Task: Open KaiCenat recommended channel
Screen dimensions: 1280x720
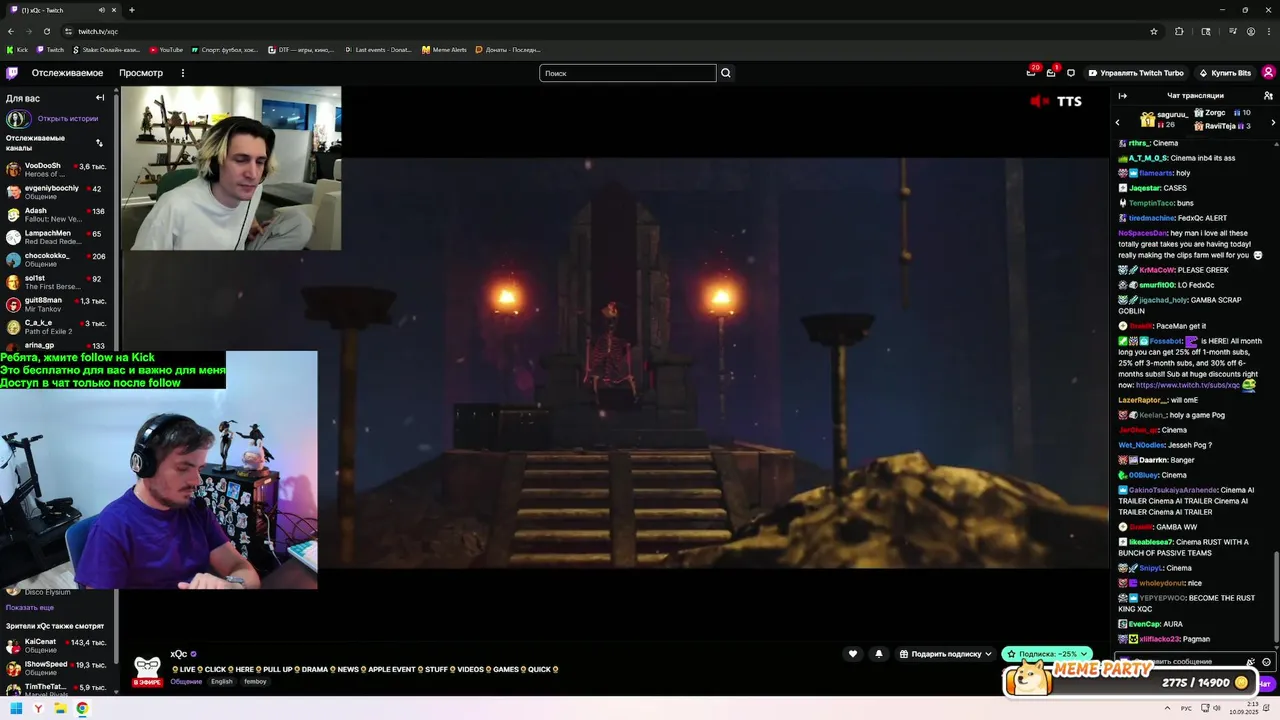Action: (59, 646)
